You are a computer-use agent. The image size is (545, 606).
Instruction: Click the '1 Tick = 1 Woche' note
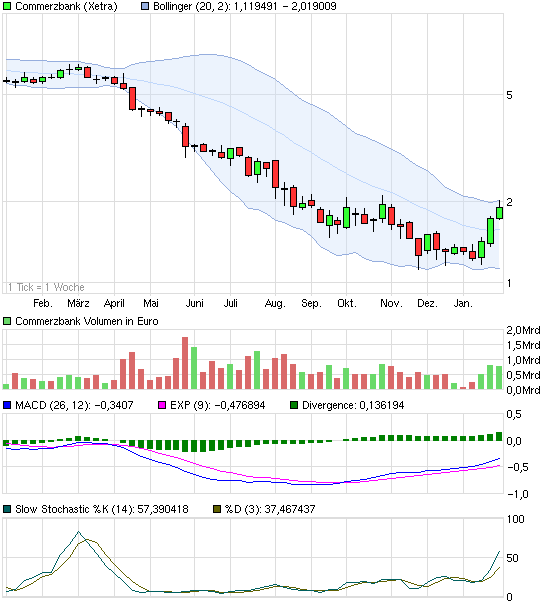[x=46, y=287]
